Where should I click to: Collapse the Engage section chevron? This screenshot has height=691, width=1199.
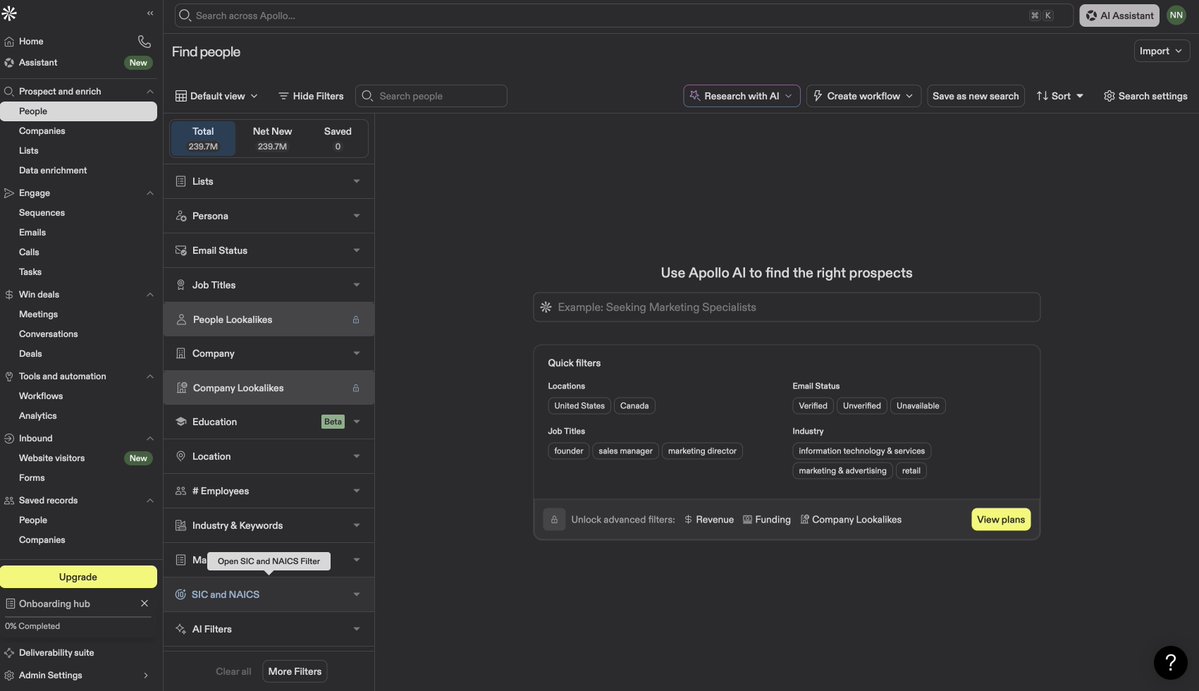coord(150,193)
